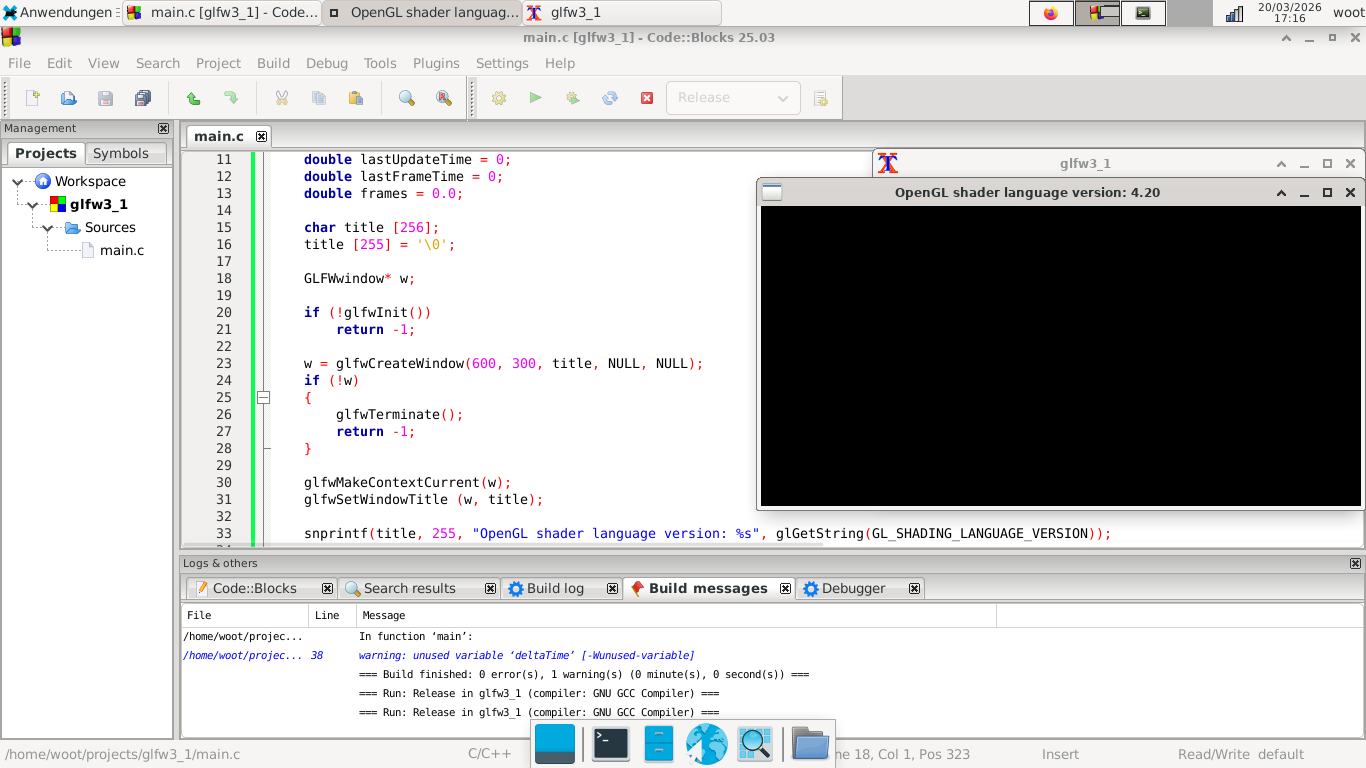1366x768 pixels.
Task: Close the Management panel
Action: click(x=164, y=128)
